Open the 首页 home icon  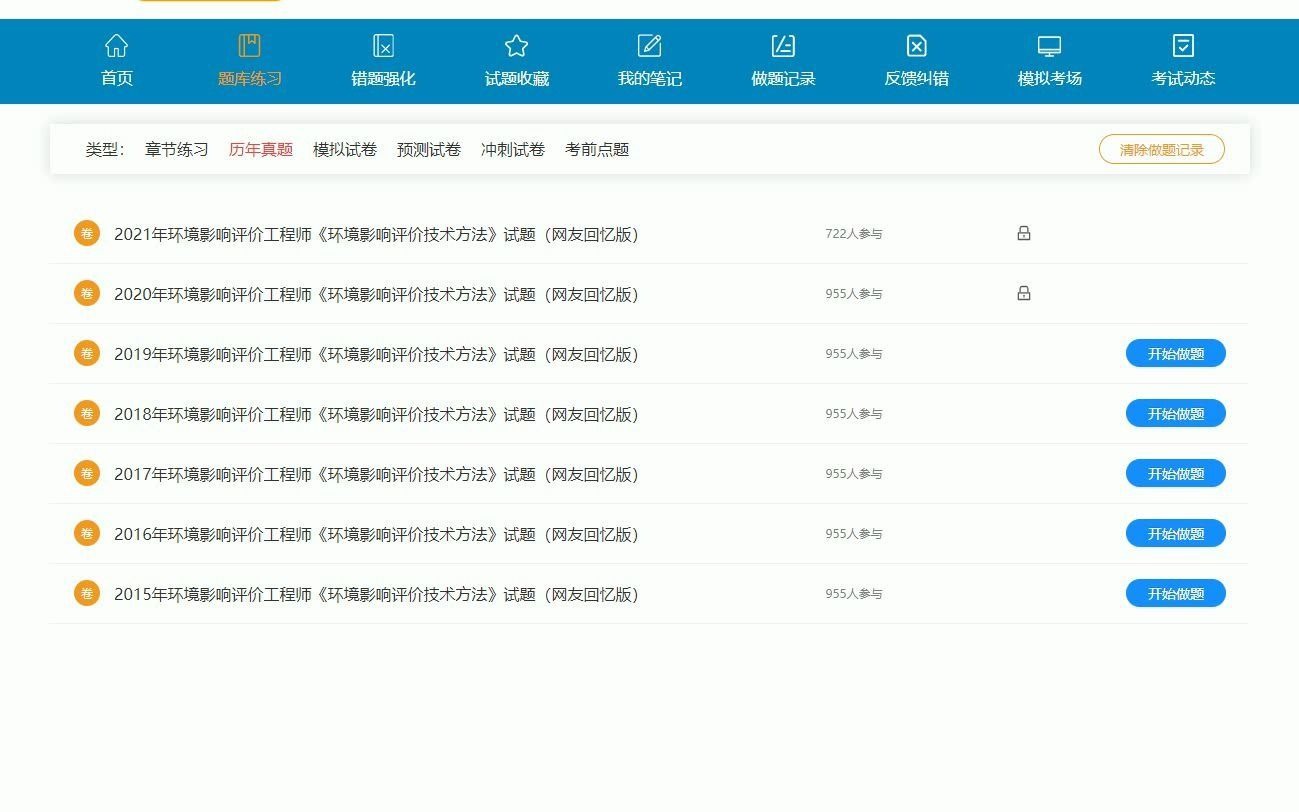(117, 46)
